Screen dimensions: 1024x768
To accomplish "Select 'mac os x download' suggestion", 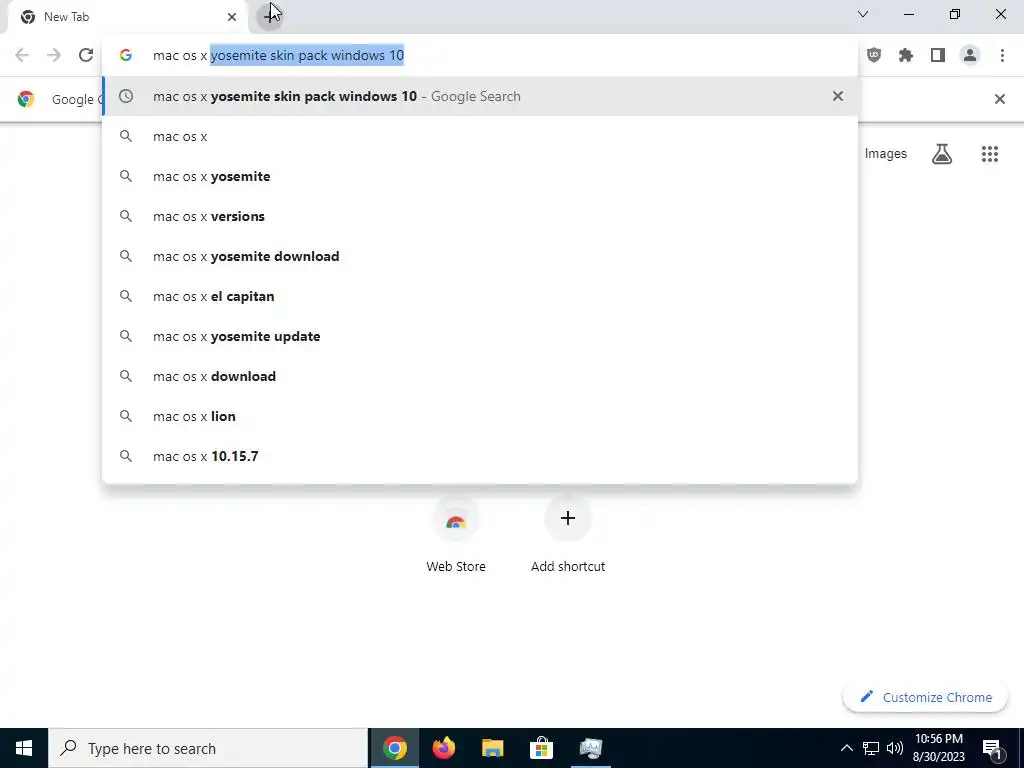I will (480, 376).
